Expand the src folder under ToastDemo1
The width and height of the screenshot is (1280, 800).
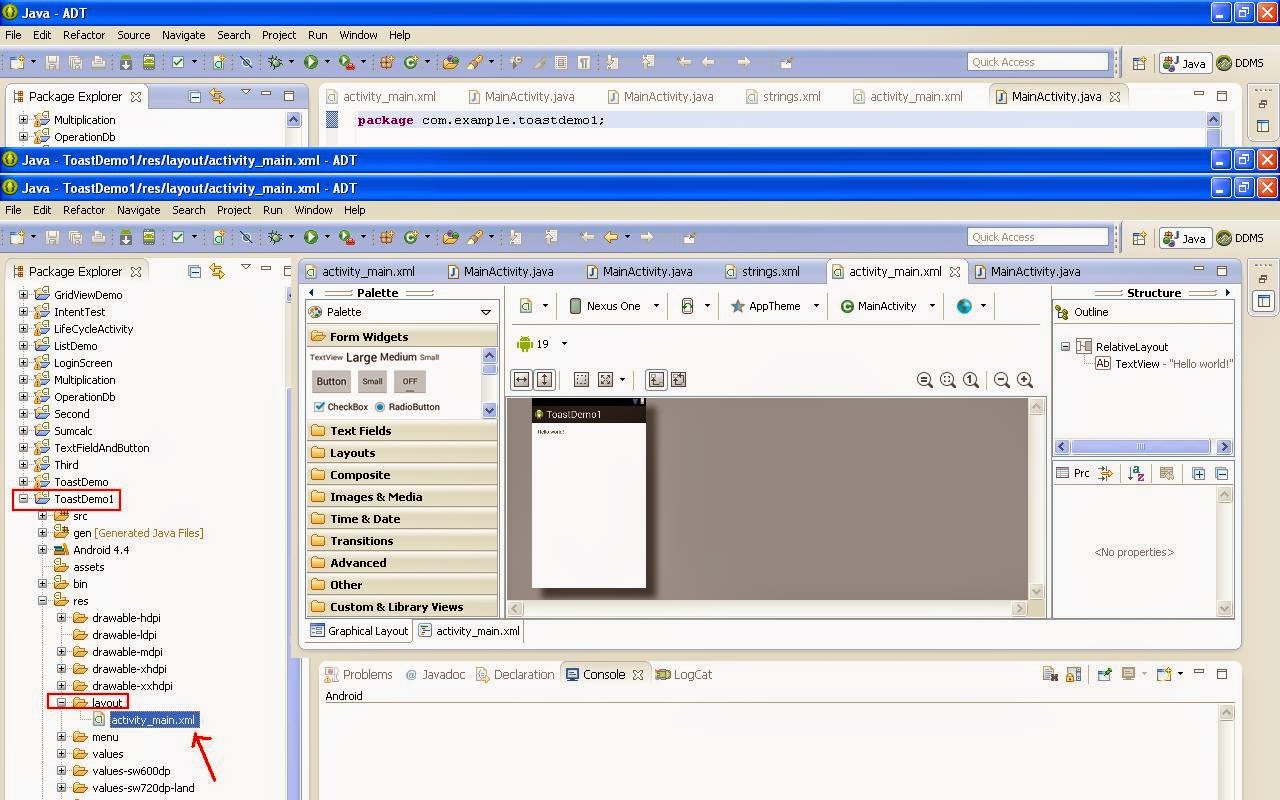(x=43, y=516)
